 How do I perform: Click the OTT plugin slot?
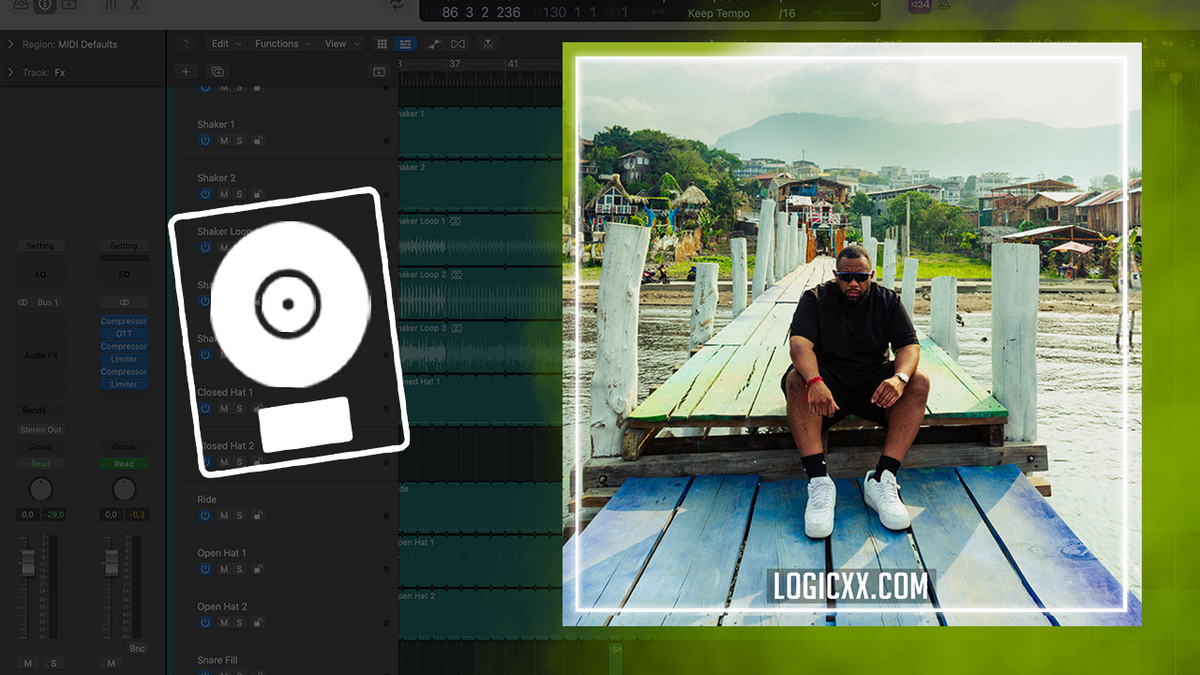(x=123, y=333)
